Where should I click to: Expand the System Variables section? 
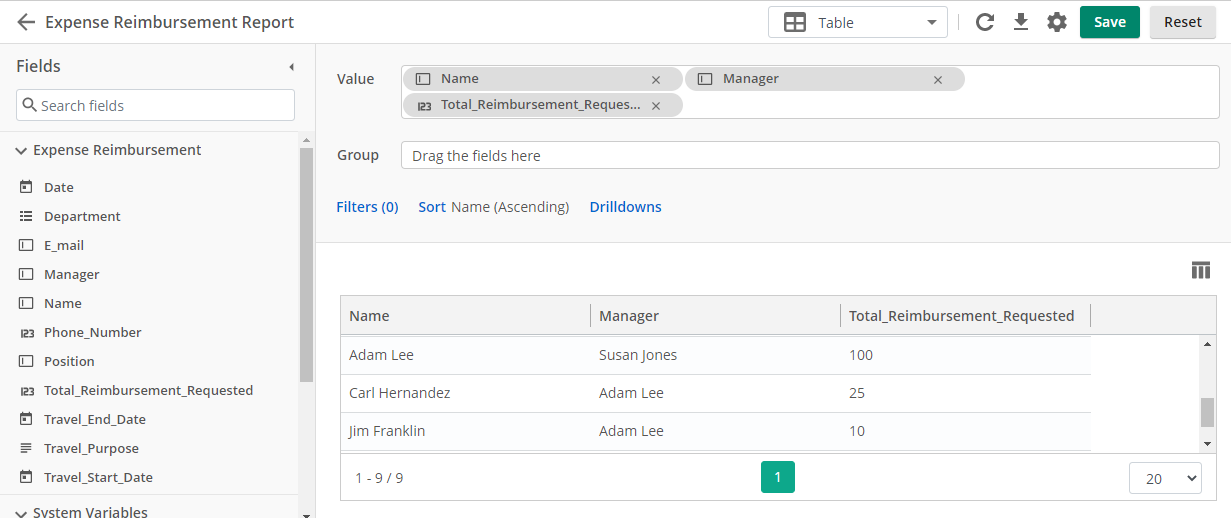(21, 512)
